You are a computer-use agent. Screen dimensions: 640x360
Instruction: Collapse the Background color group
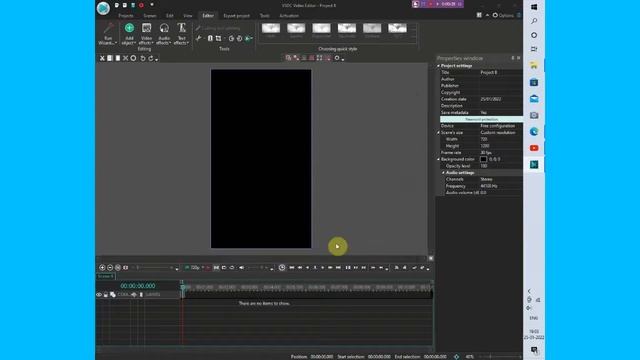coord(438,160)
